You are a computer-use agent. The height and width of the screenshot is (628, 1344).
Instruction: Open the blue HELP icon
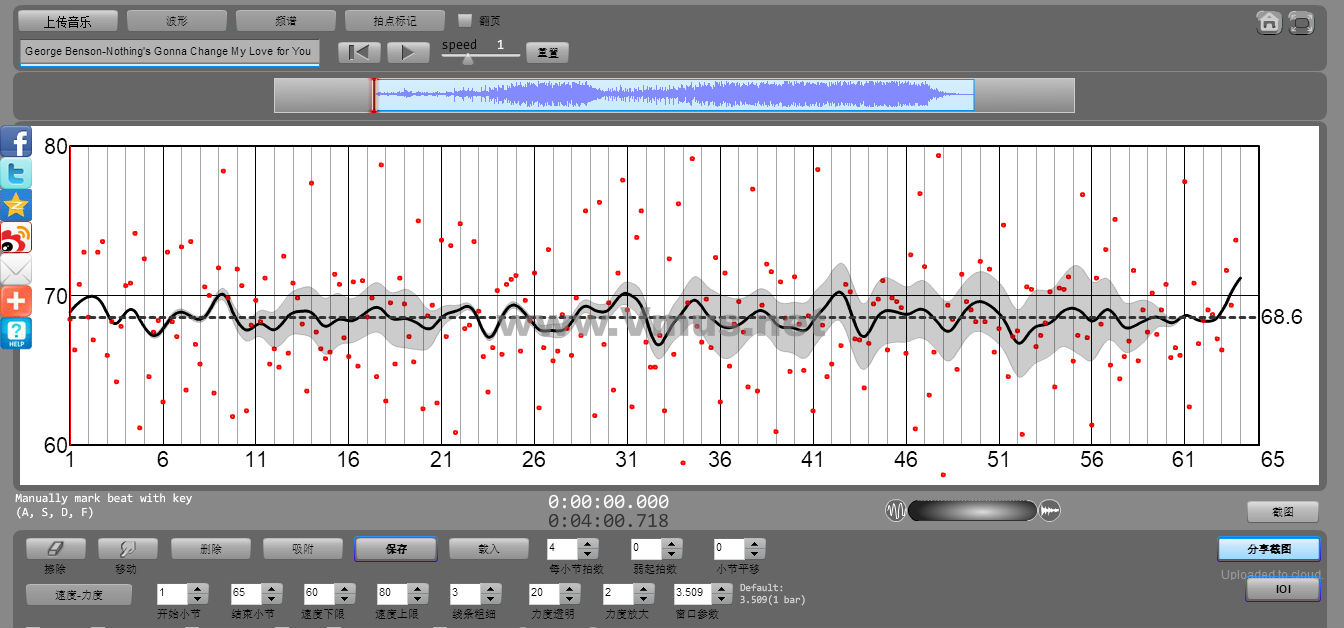[x=16, y=333]
